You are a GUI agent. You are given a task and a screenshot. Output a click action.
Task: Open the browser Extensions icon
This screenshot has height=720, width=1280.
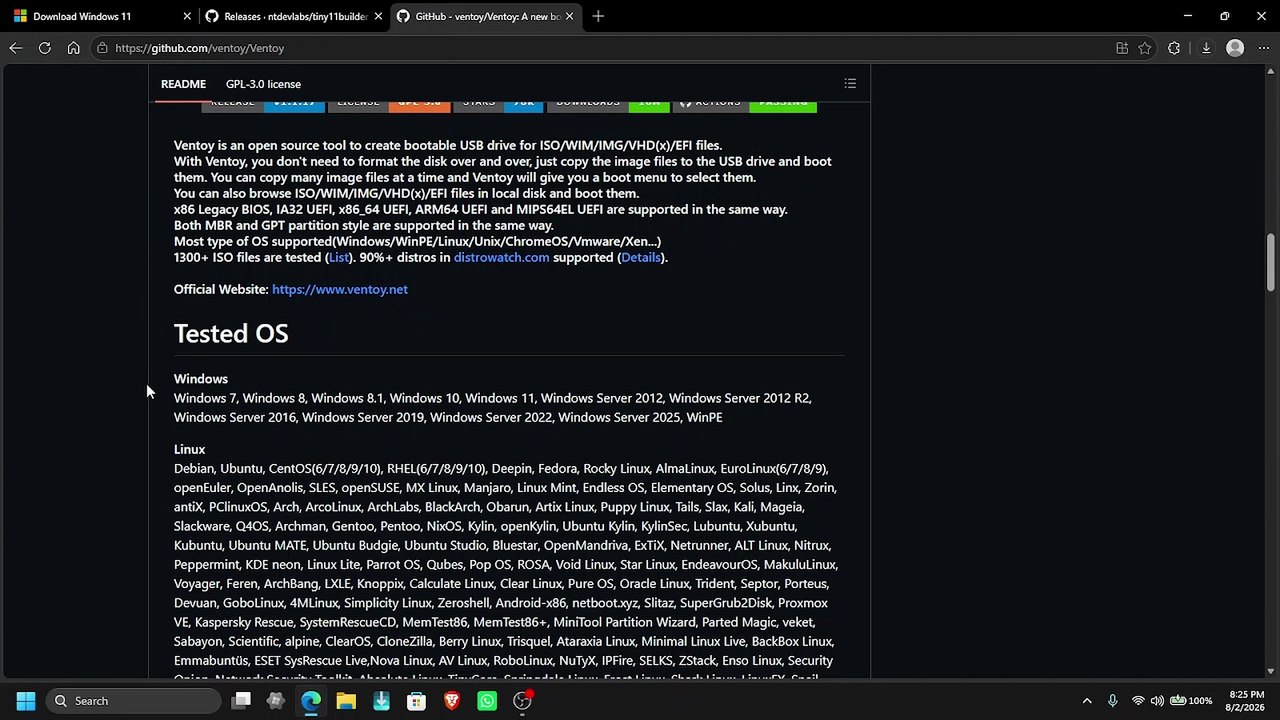point(1174,48)
